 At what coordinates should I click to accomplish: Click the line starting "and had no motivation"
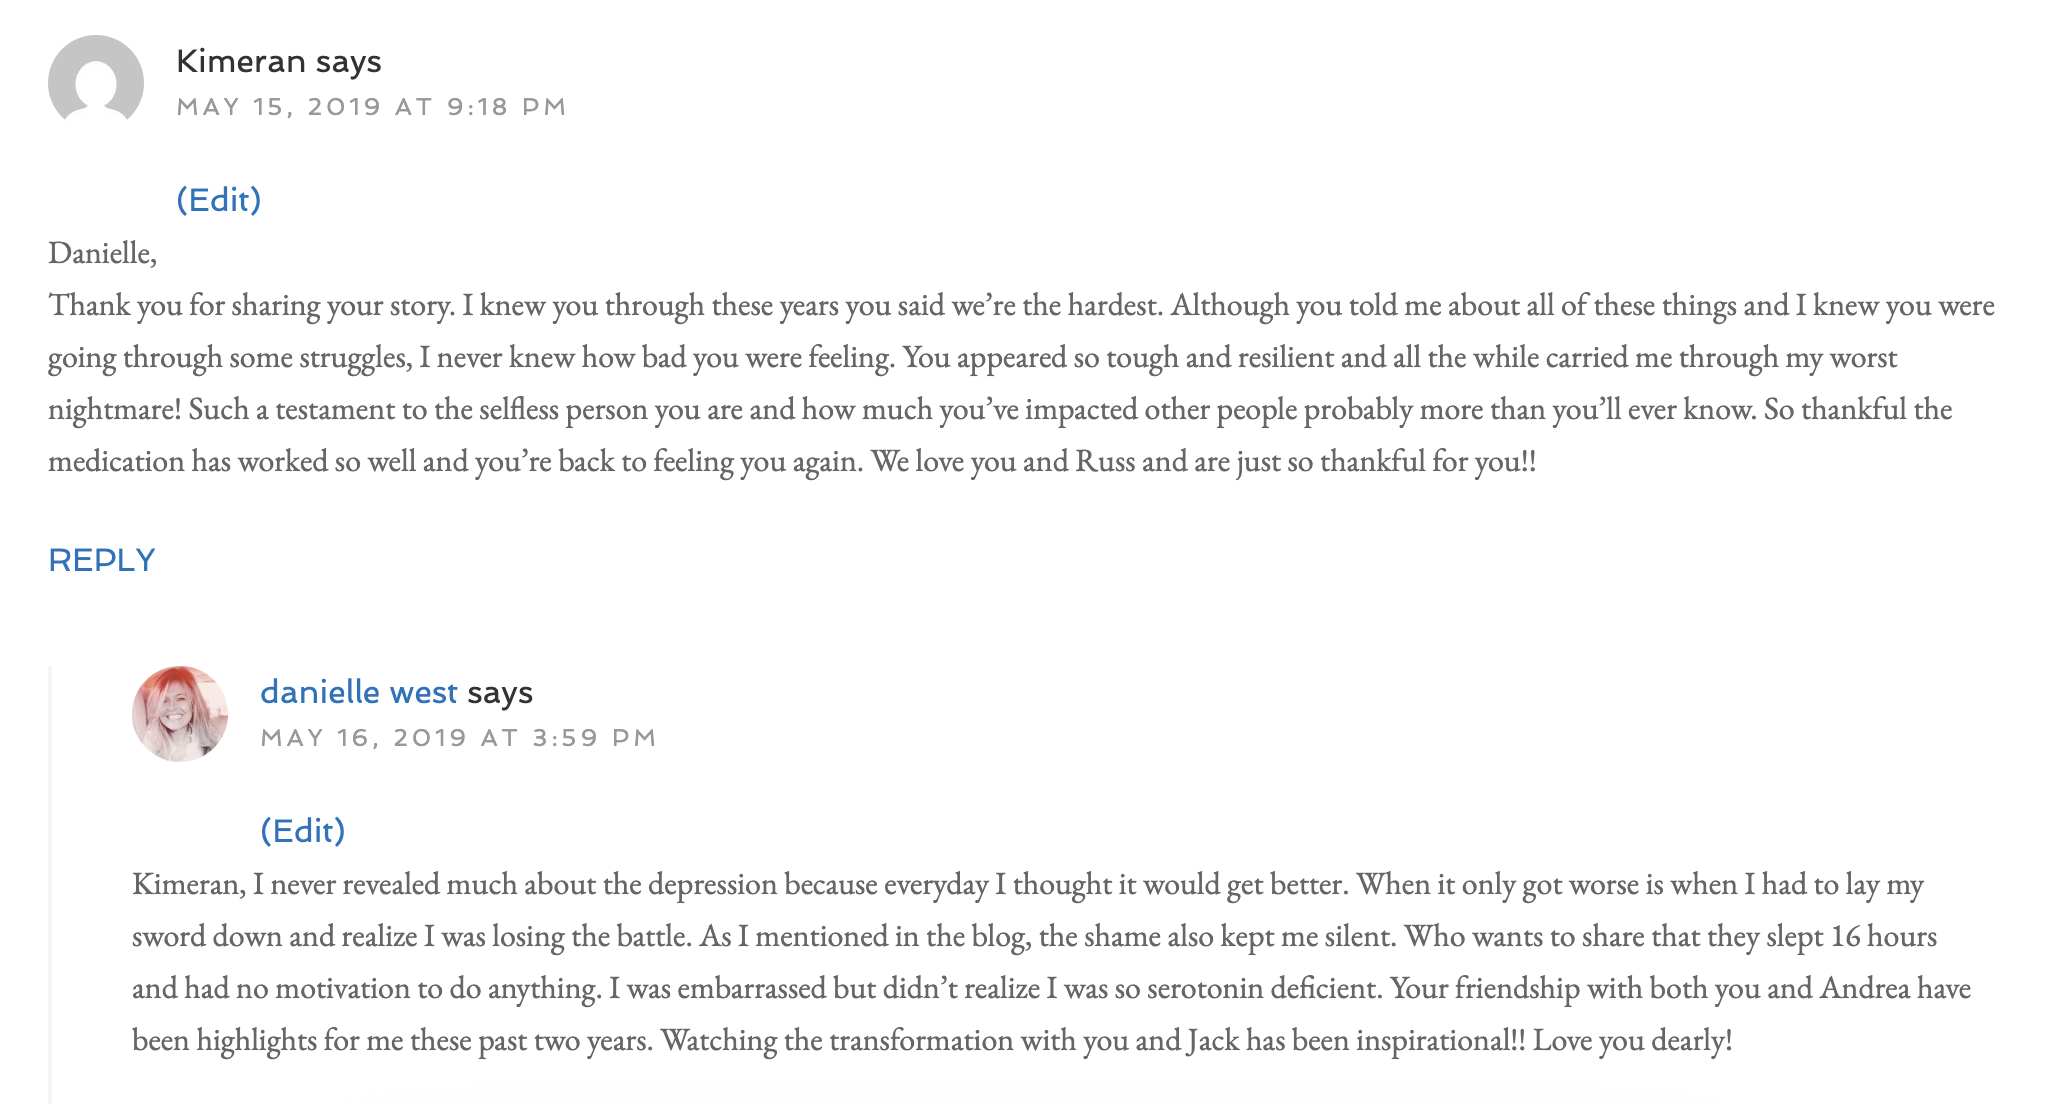point(1051,988)
